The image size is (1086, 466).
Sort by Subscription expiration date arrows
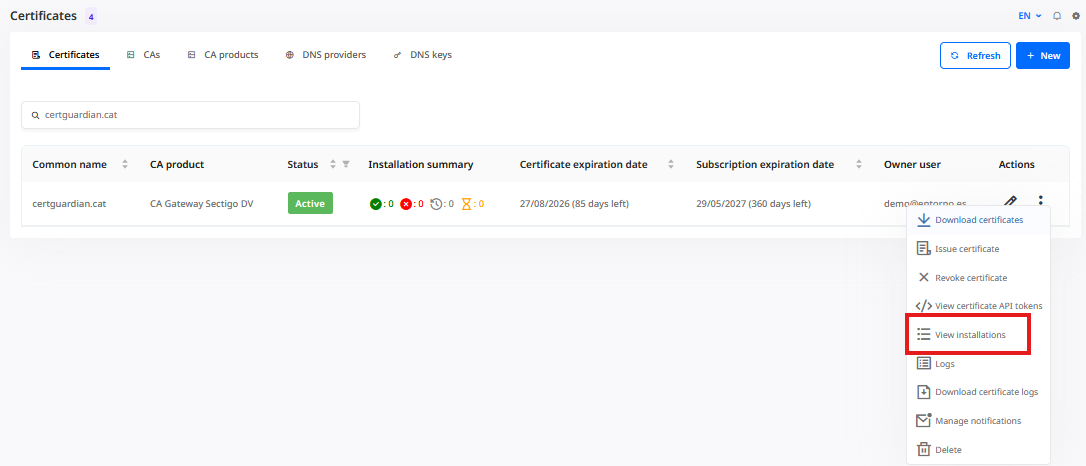click(x=859, y=165)
